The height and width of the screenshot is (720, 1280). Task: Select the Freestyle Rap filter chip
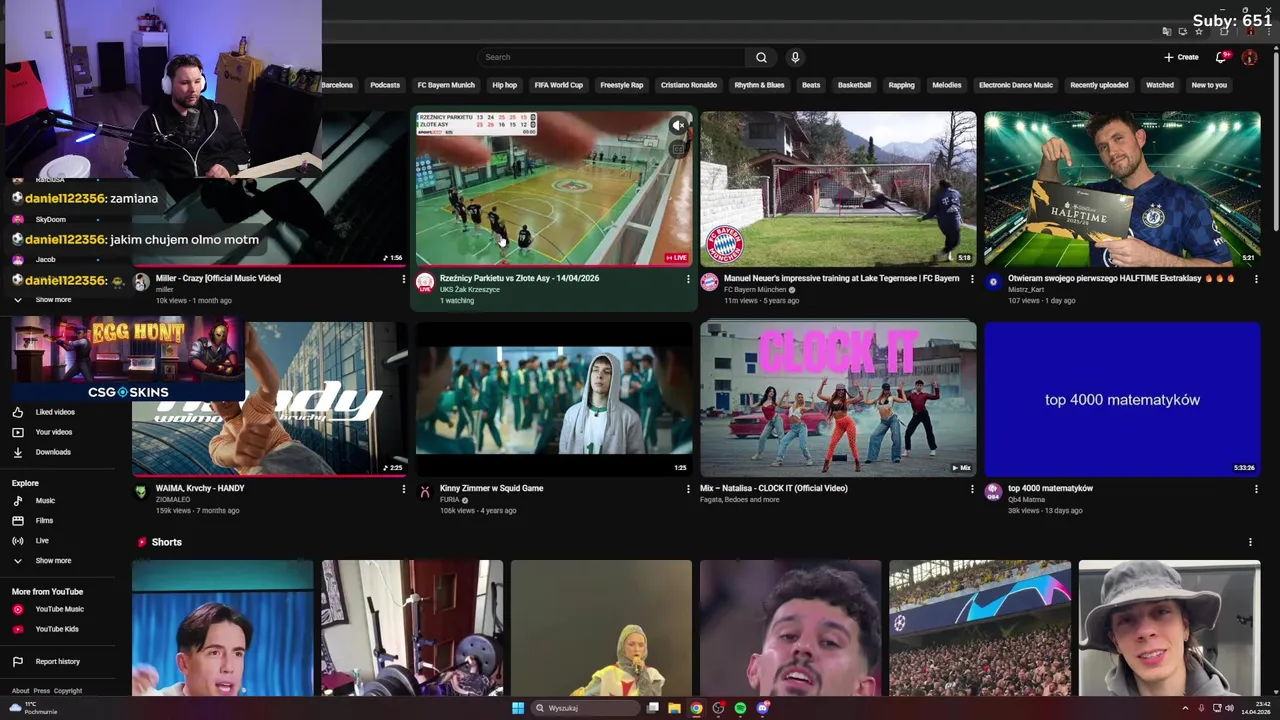[621, 85]
